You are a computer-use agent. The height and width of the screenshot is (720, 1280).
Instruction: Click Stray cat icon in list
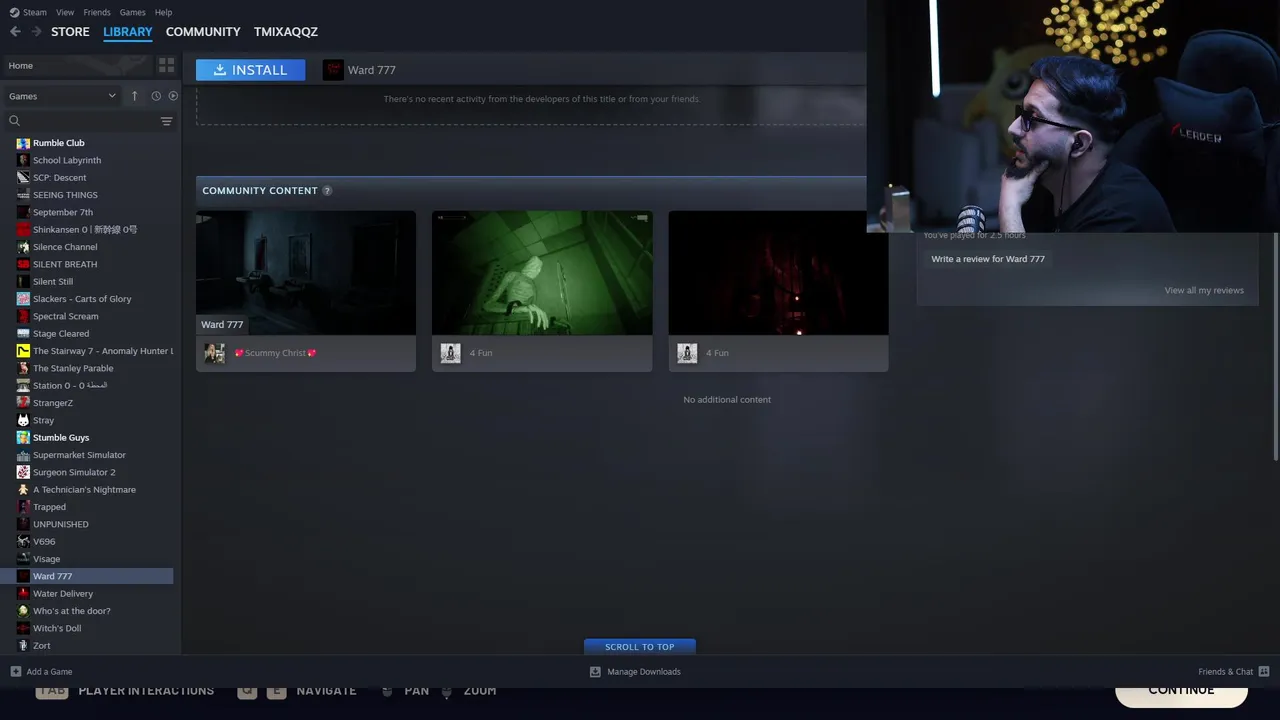tap(23, 420)
